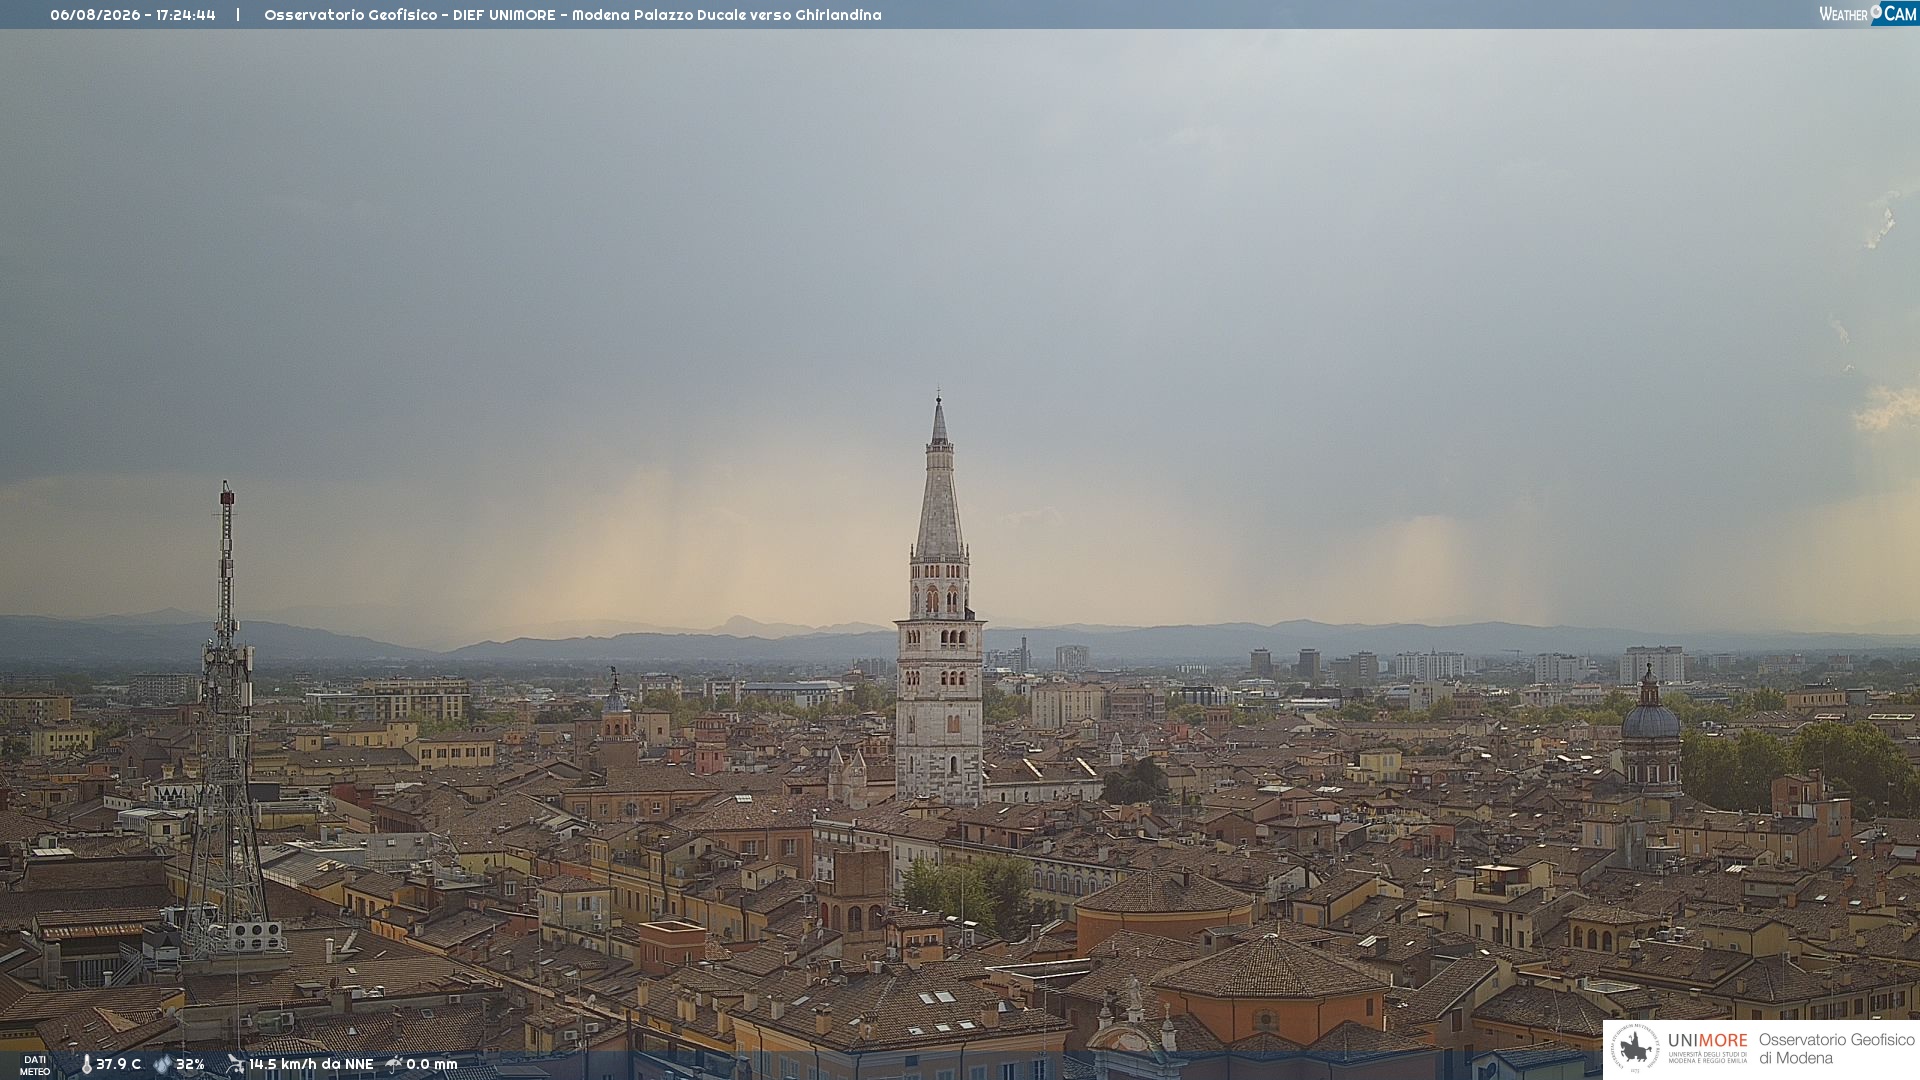Click the Osservatorio Geofisico camera title text
This screenshot has width=1920, height=1080.
coord(573,15)
